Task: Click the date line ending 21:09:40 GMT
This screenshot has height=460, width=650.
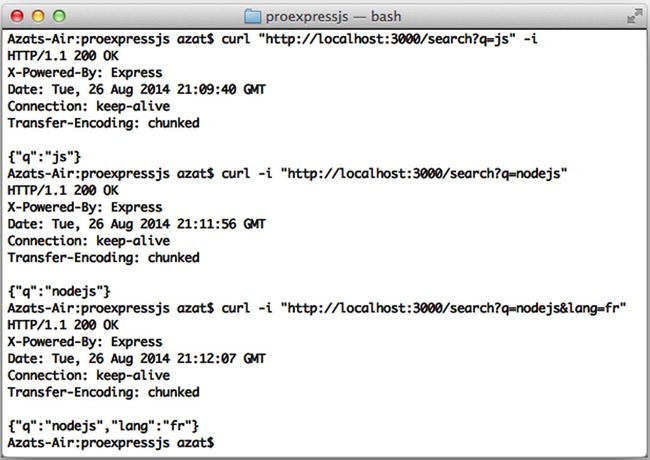Action: [136, 90]
